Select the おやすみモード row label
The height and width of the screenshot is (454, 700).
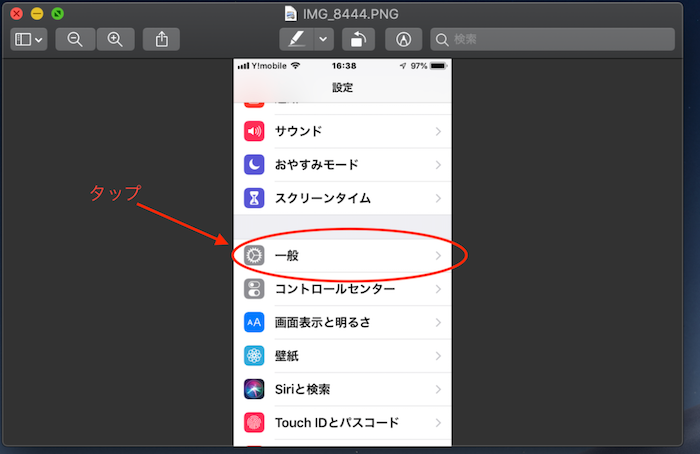click(x=317, y=165)
